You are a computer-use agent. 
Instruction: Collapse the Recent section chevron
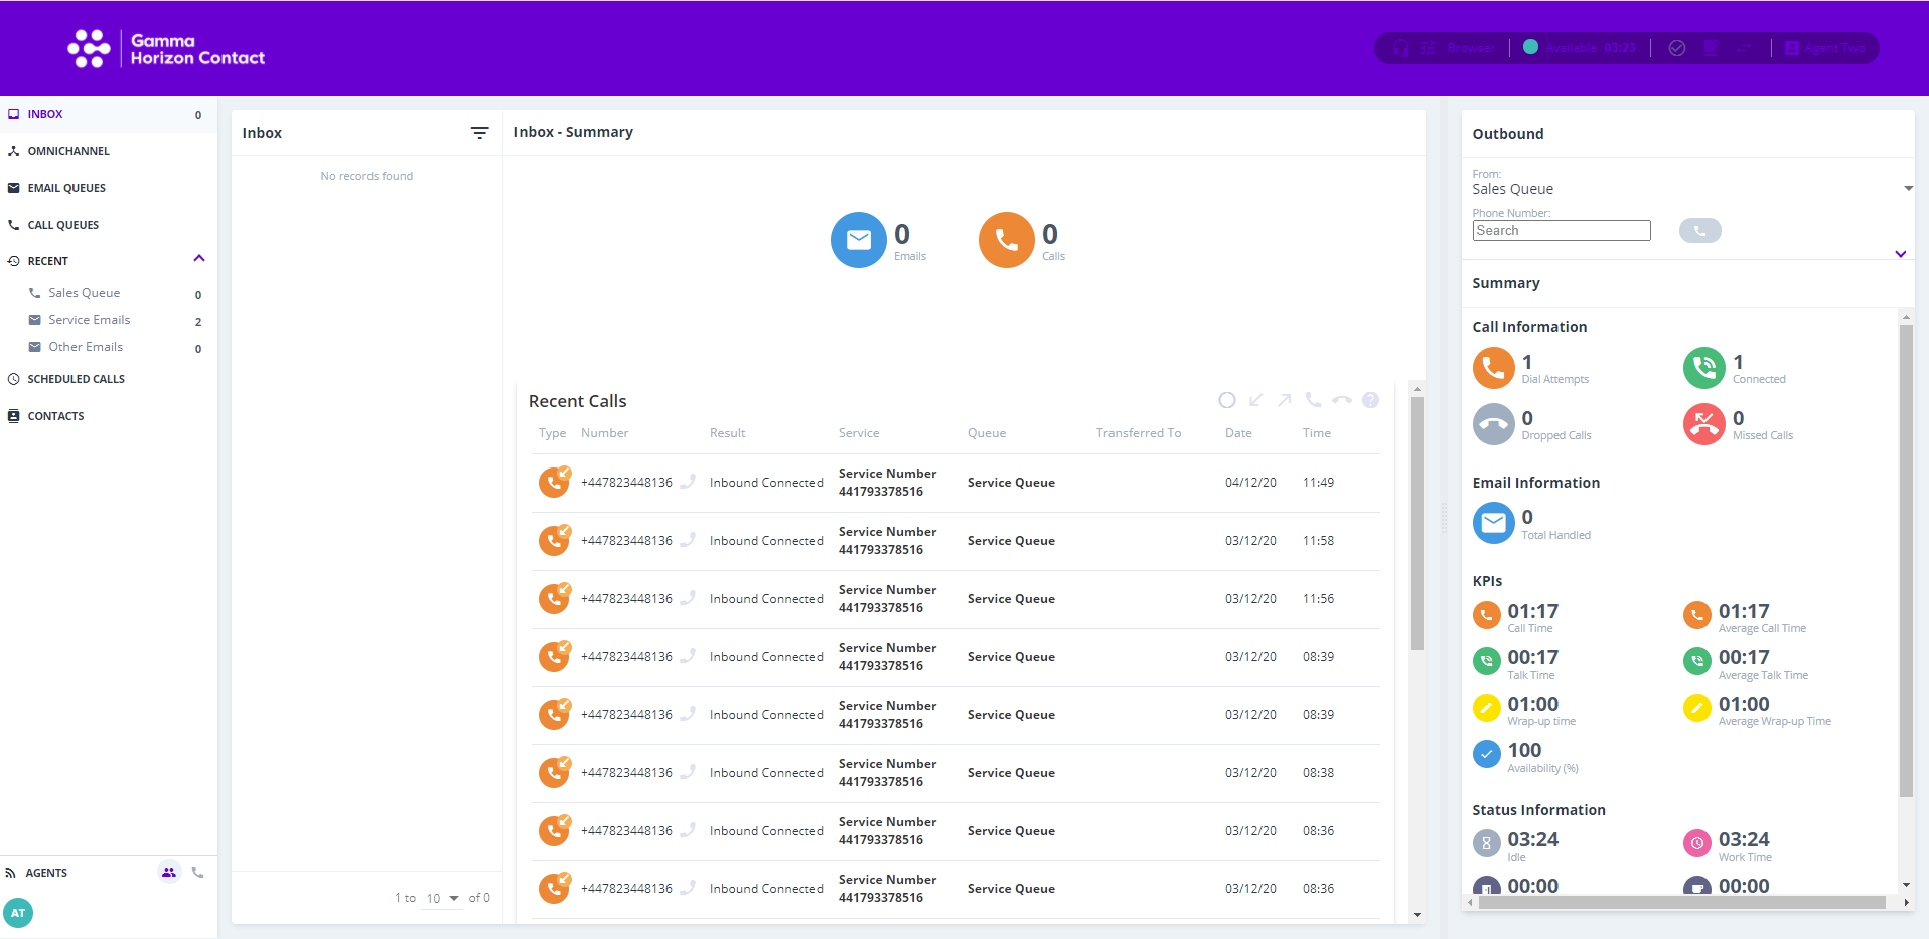coord(198,259)
